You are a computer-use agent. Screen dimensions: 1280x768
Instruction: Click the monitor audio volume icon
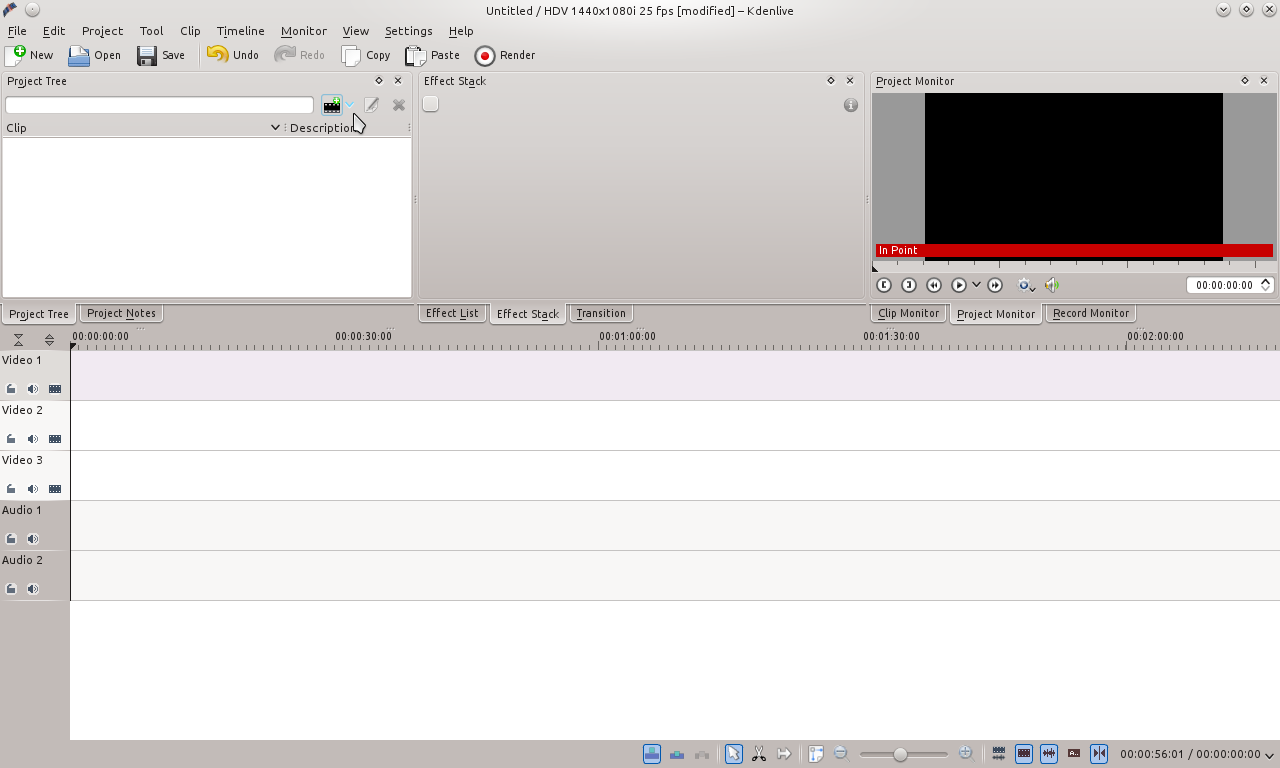[x=1052, y=285]
